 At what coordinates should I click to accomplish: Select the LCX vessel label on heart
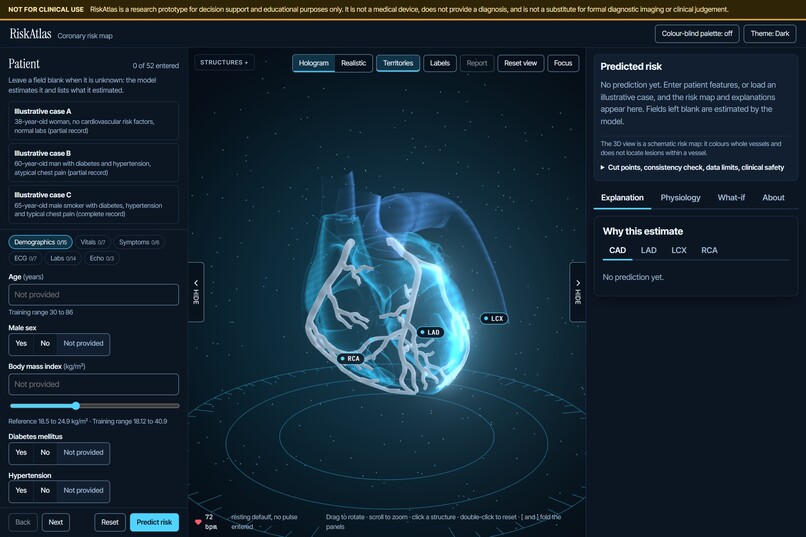pos(493,319)
